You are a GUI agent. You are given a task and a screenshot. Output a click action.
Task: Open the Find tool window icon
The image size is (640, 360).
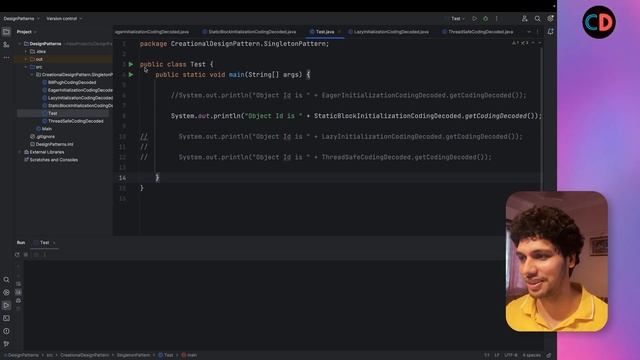[x=6, y=280]
